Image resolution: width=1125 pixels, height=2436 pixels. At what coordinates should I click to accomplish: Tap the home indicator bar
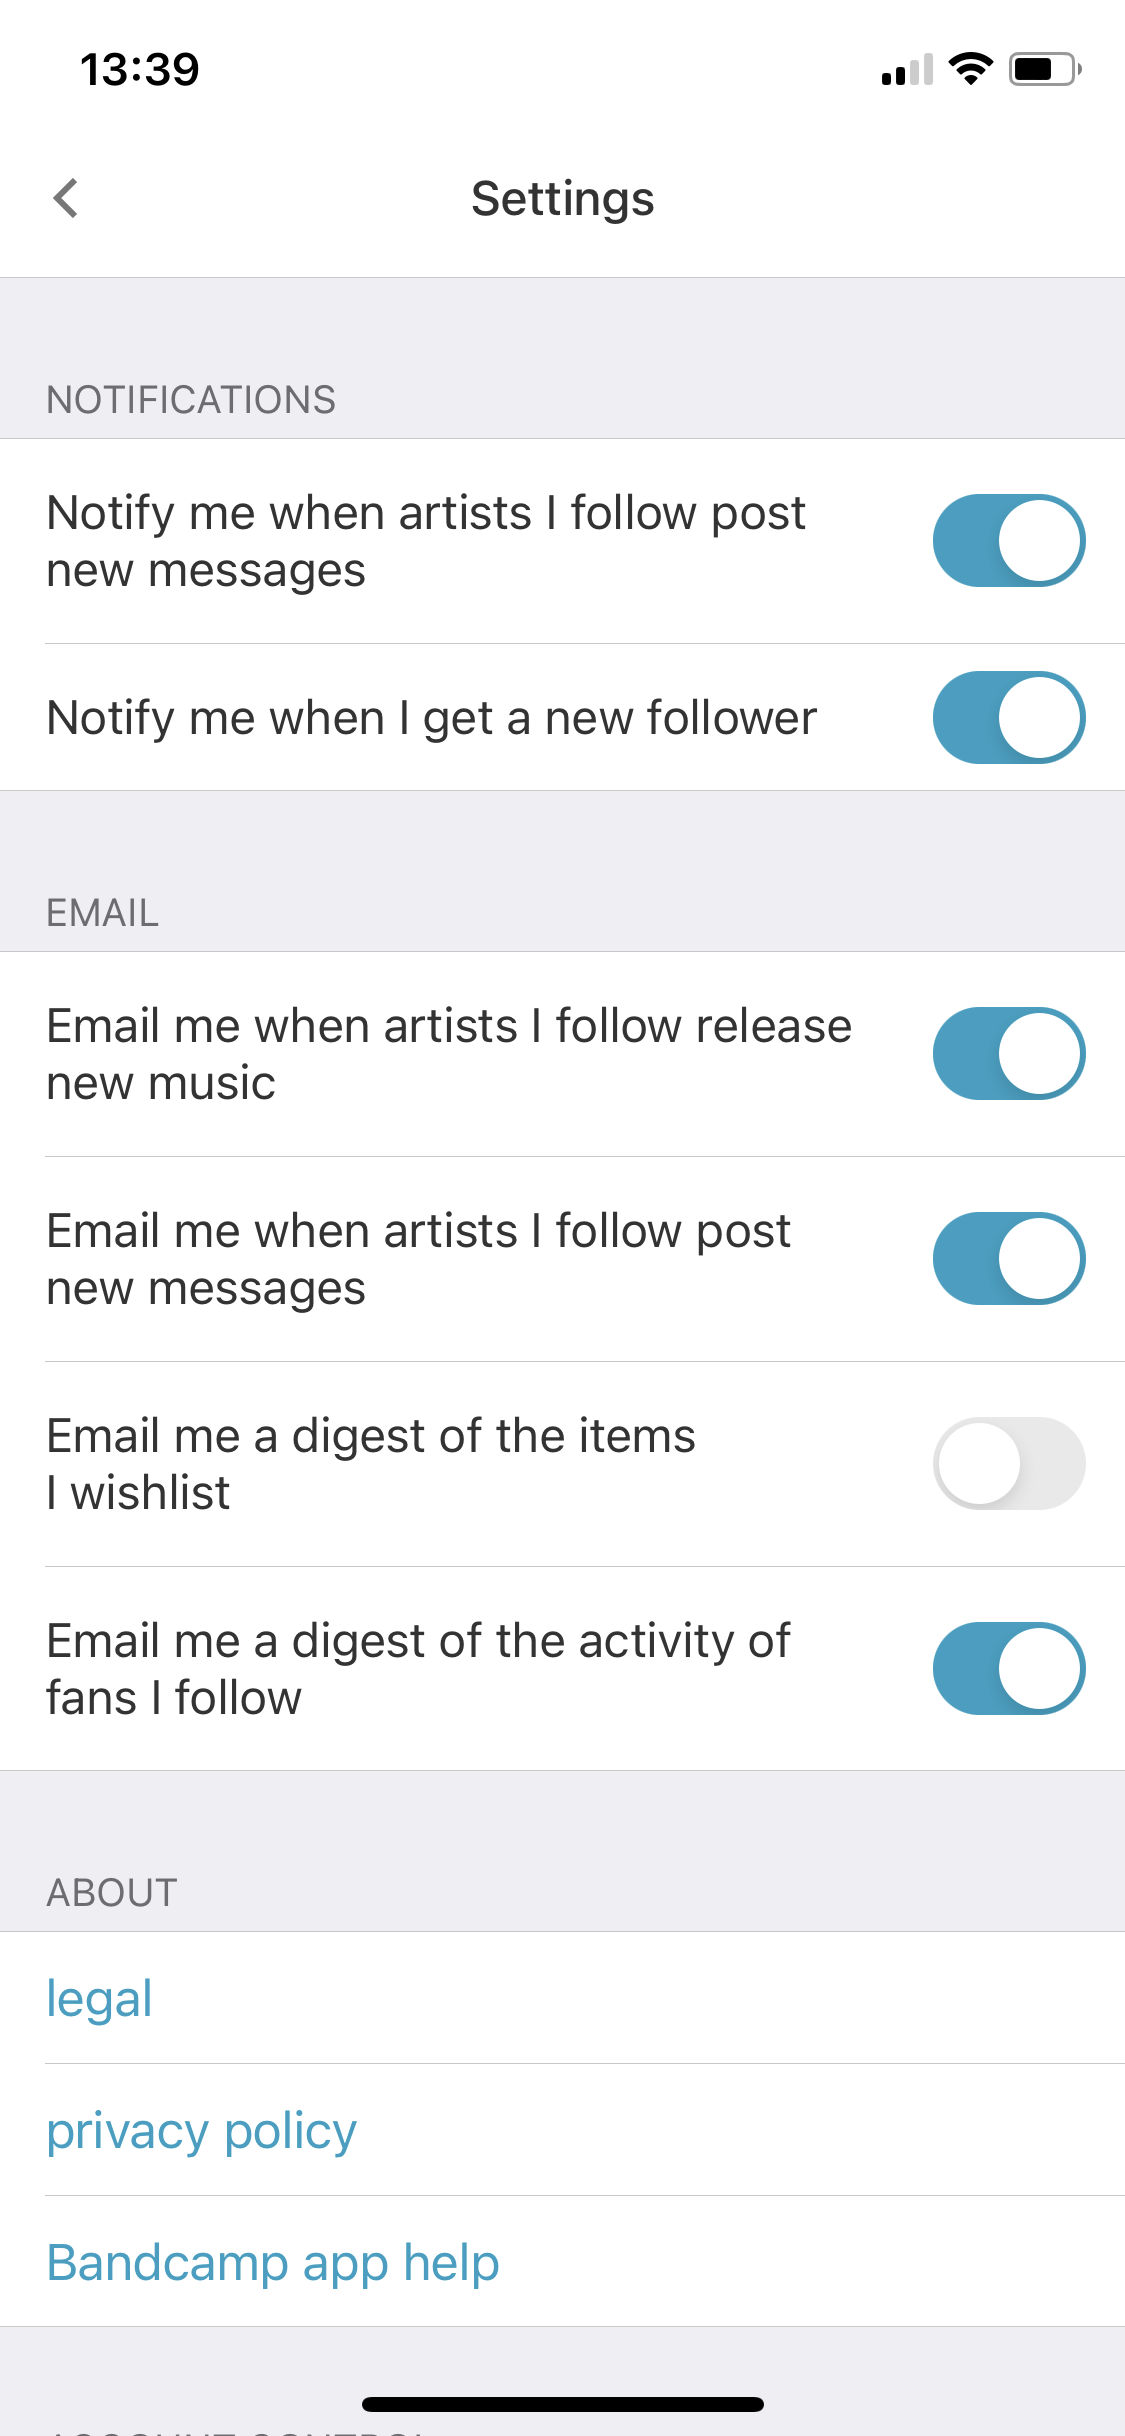pos(562,2404)
